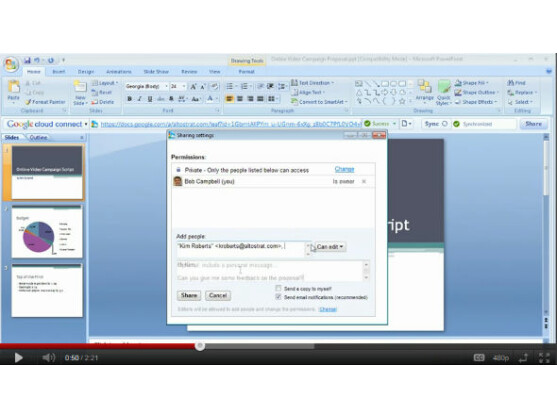Screen dimensions: 557x418
Task: Expand the font size dropdown
Action: [x=184, y=86]
